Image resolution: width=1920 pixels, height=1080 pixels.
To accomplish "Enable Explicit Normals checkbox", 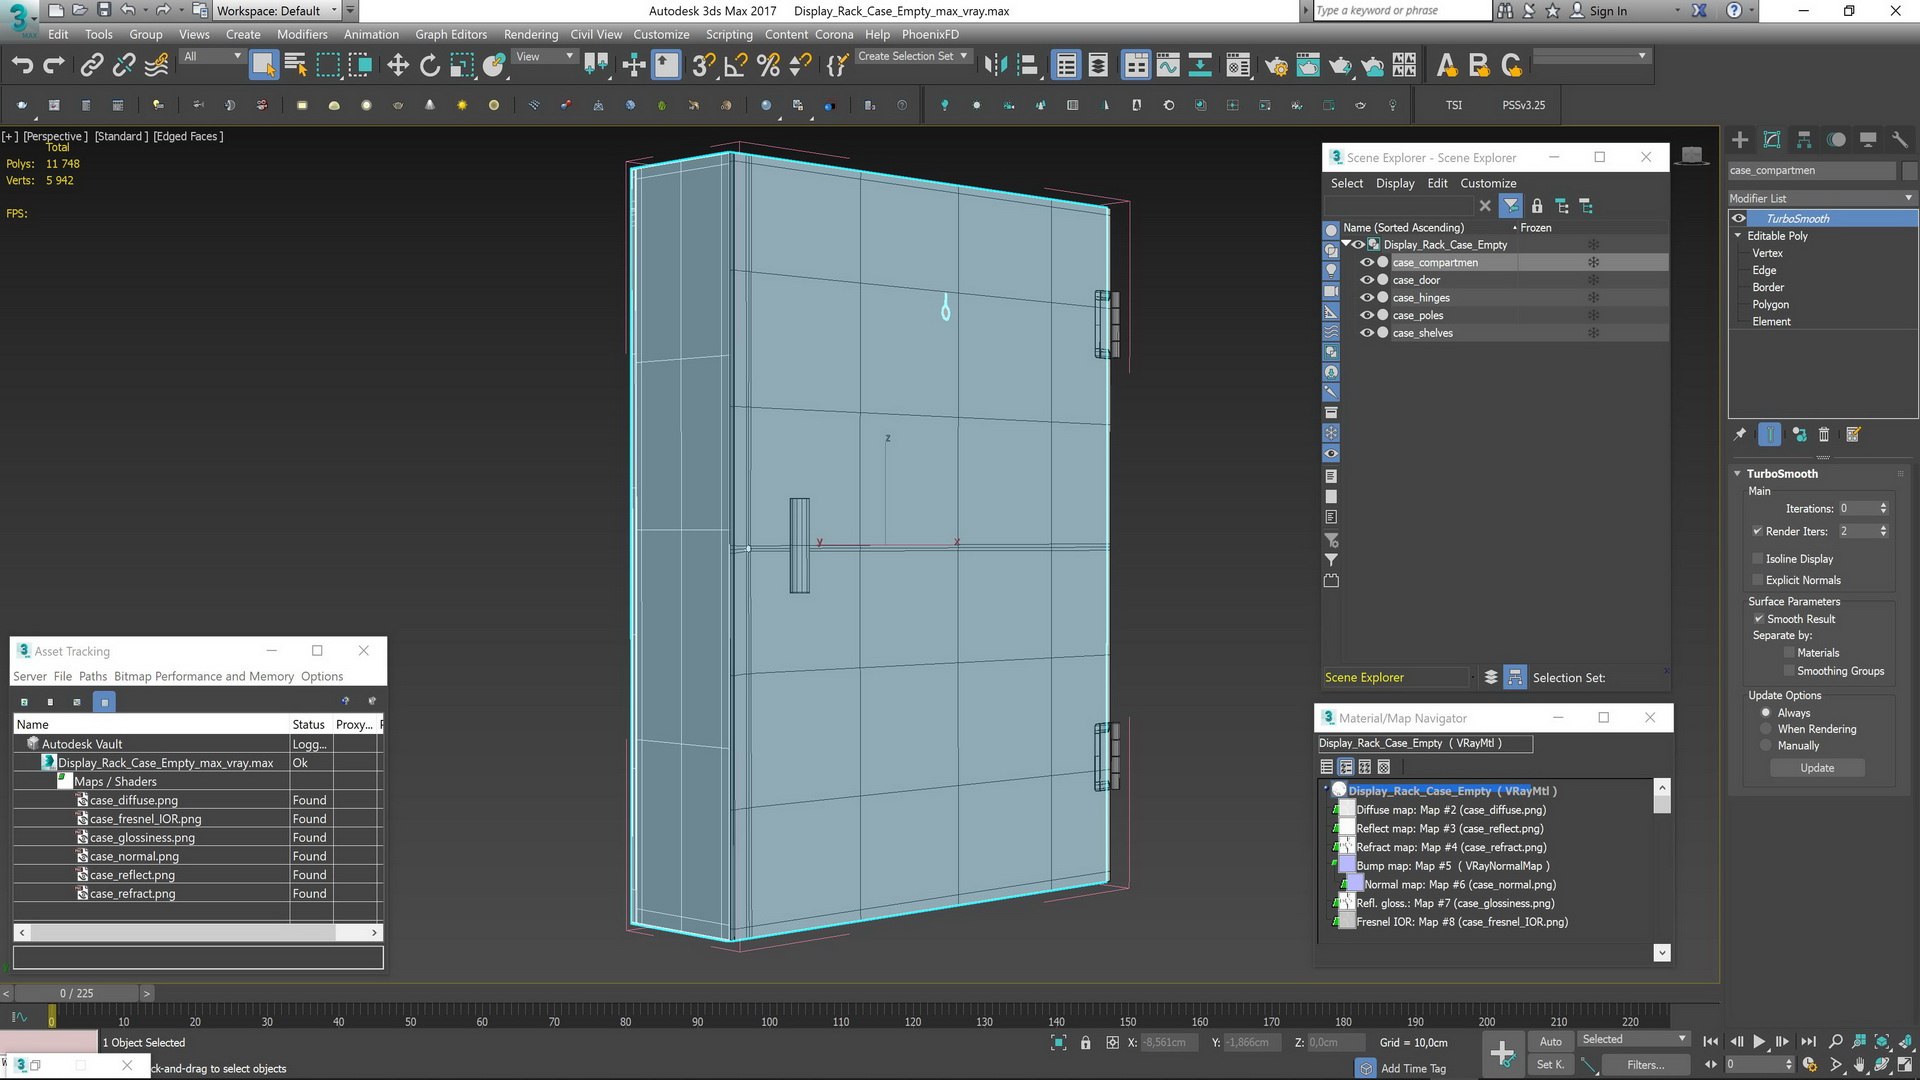I will [x=1757, y=580].
